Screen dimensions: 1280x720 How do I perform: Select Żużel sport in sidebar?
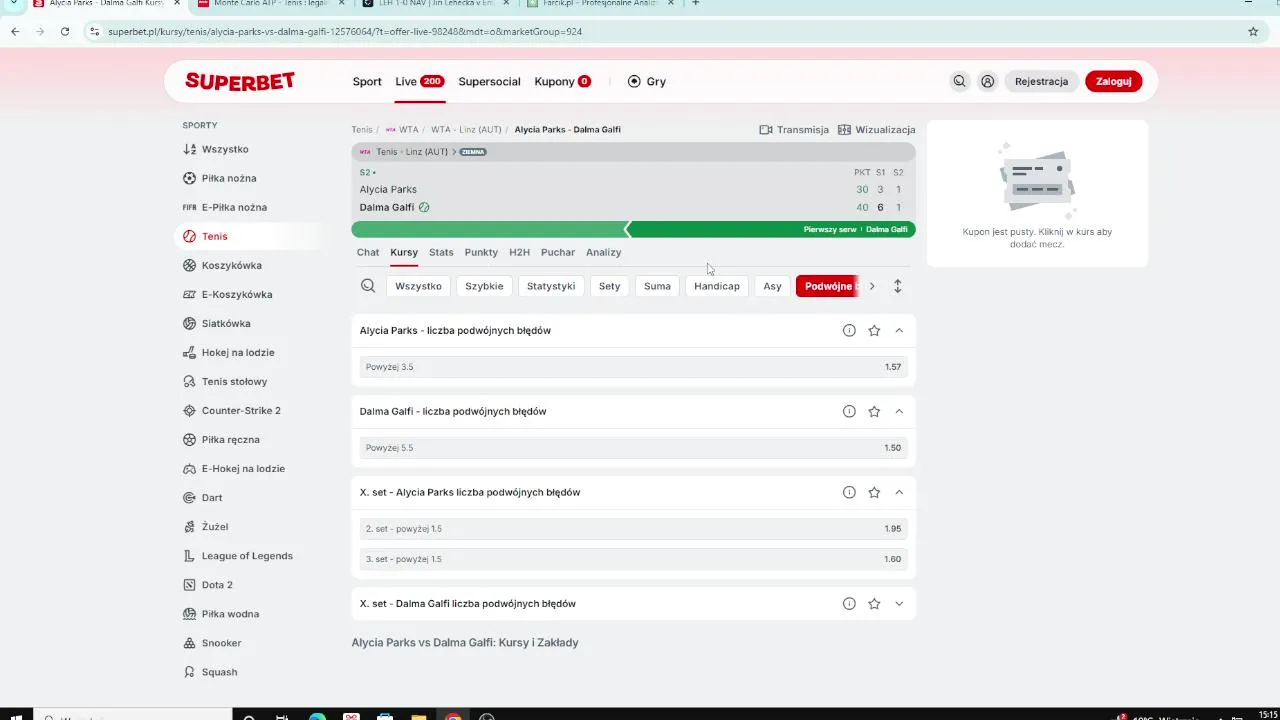215,526
